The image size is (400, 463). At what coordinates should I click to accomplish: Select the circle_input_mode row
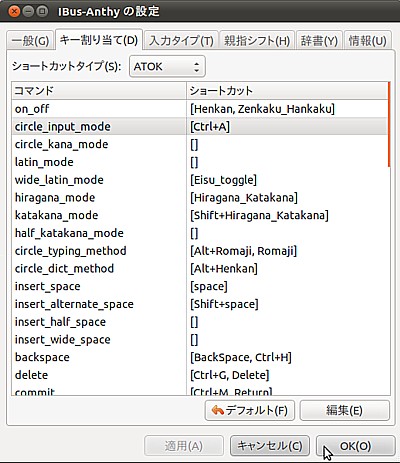200,126
